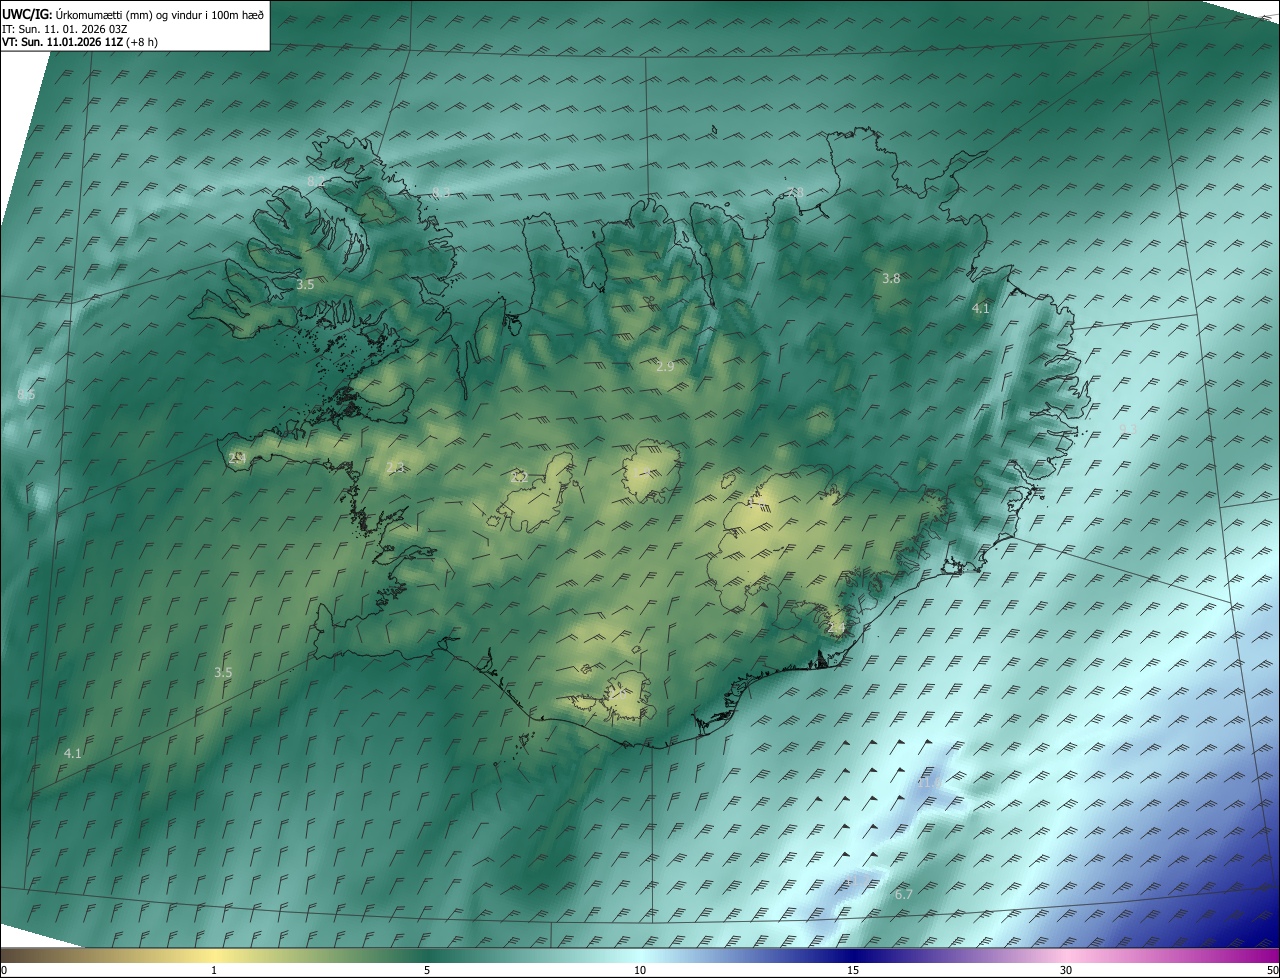Viewport: 1280px width, 978px height.
Task: Click the 4.1 value in the southwest corner
Action: point(72,753)
